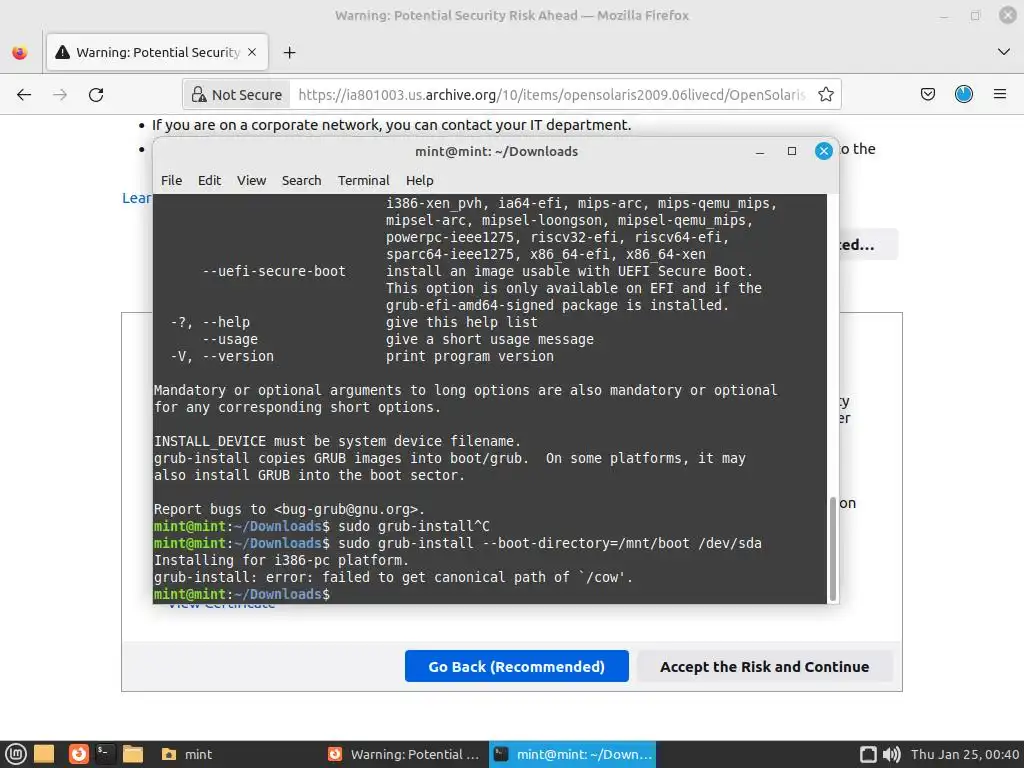1024x768 pixels.
Task: Click Accept the Risk and Continue
Action: 765,666
